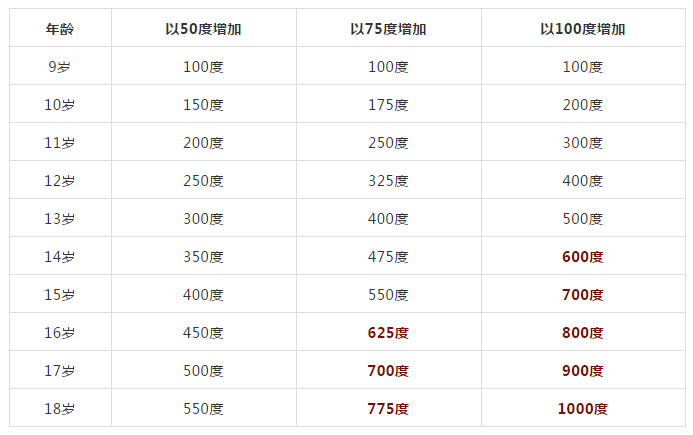Click the 12岁 row label
The width and height of the screenshot is (693, 435).
coord(60,181)
